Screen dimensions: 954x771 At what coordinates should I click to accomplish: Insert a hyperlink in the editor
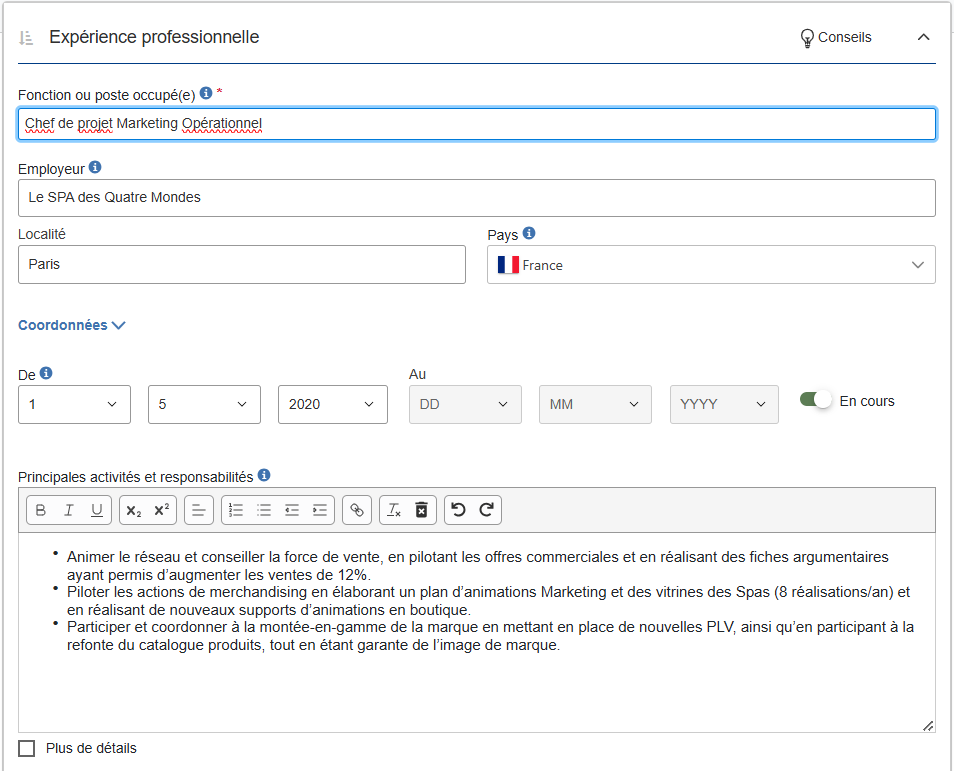[x=356, y=510]
